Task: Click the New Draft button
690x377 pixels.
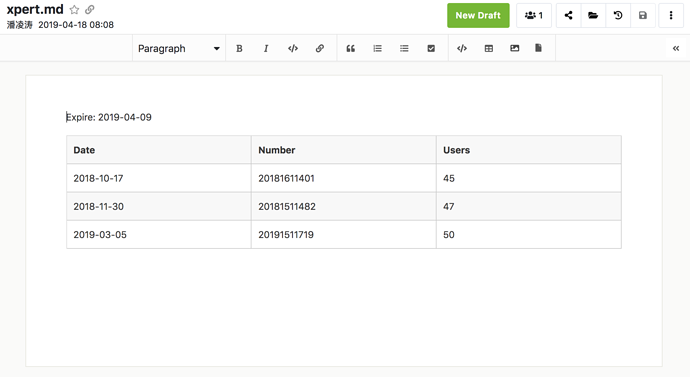Action: click(x=478, y=15)
